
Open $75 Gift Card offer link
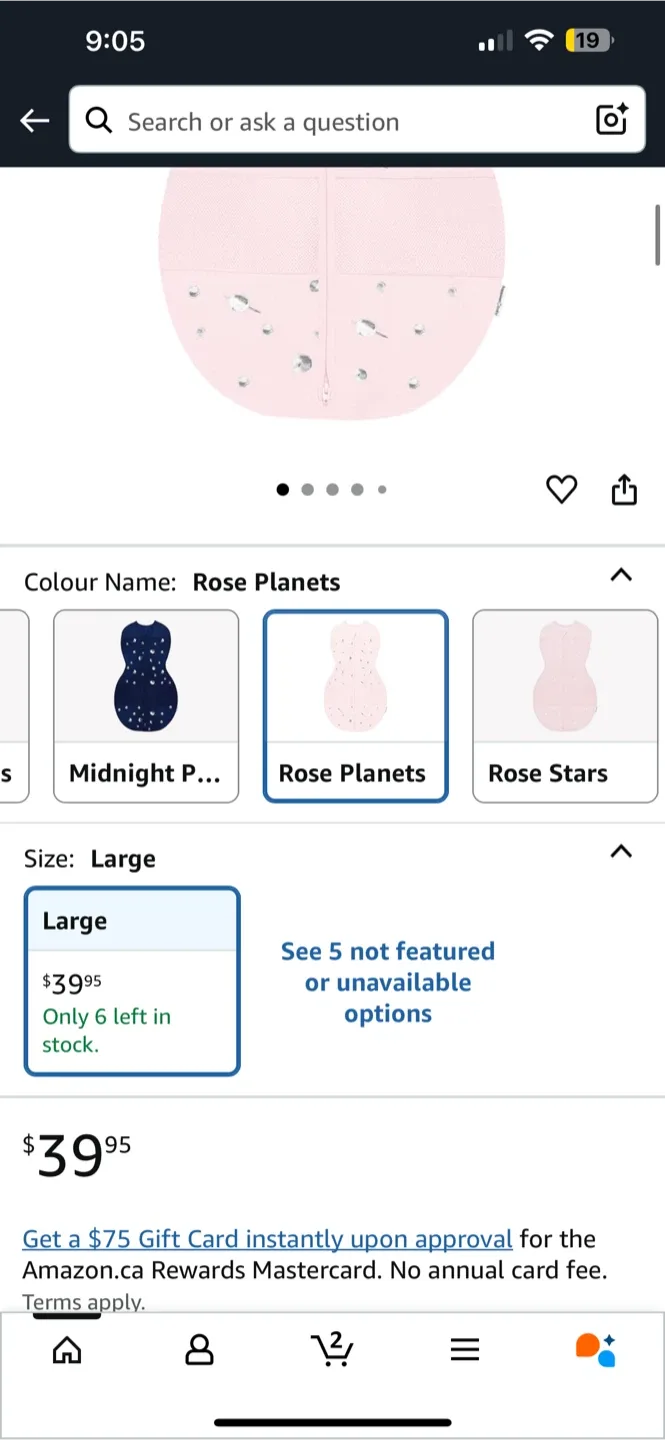[267, 1239]
